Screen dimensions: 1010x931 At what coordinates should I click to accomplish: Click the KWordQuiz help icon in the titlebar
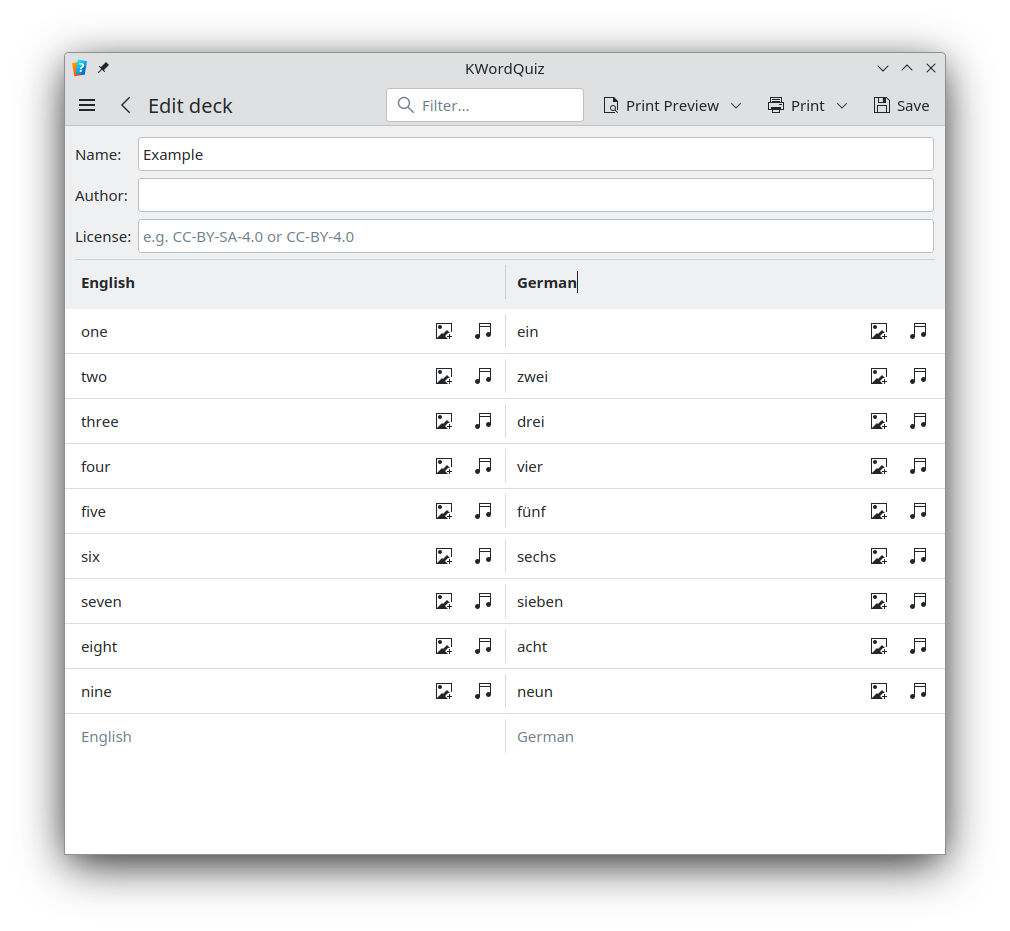pyautogui.click(x=79, y=68)
